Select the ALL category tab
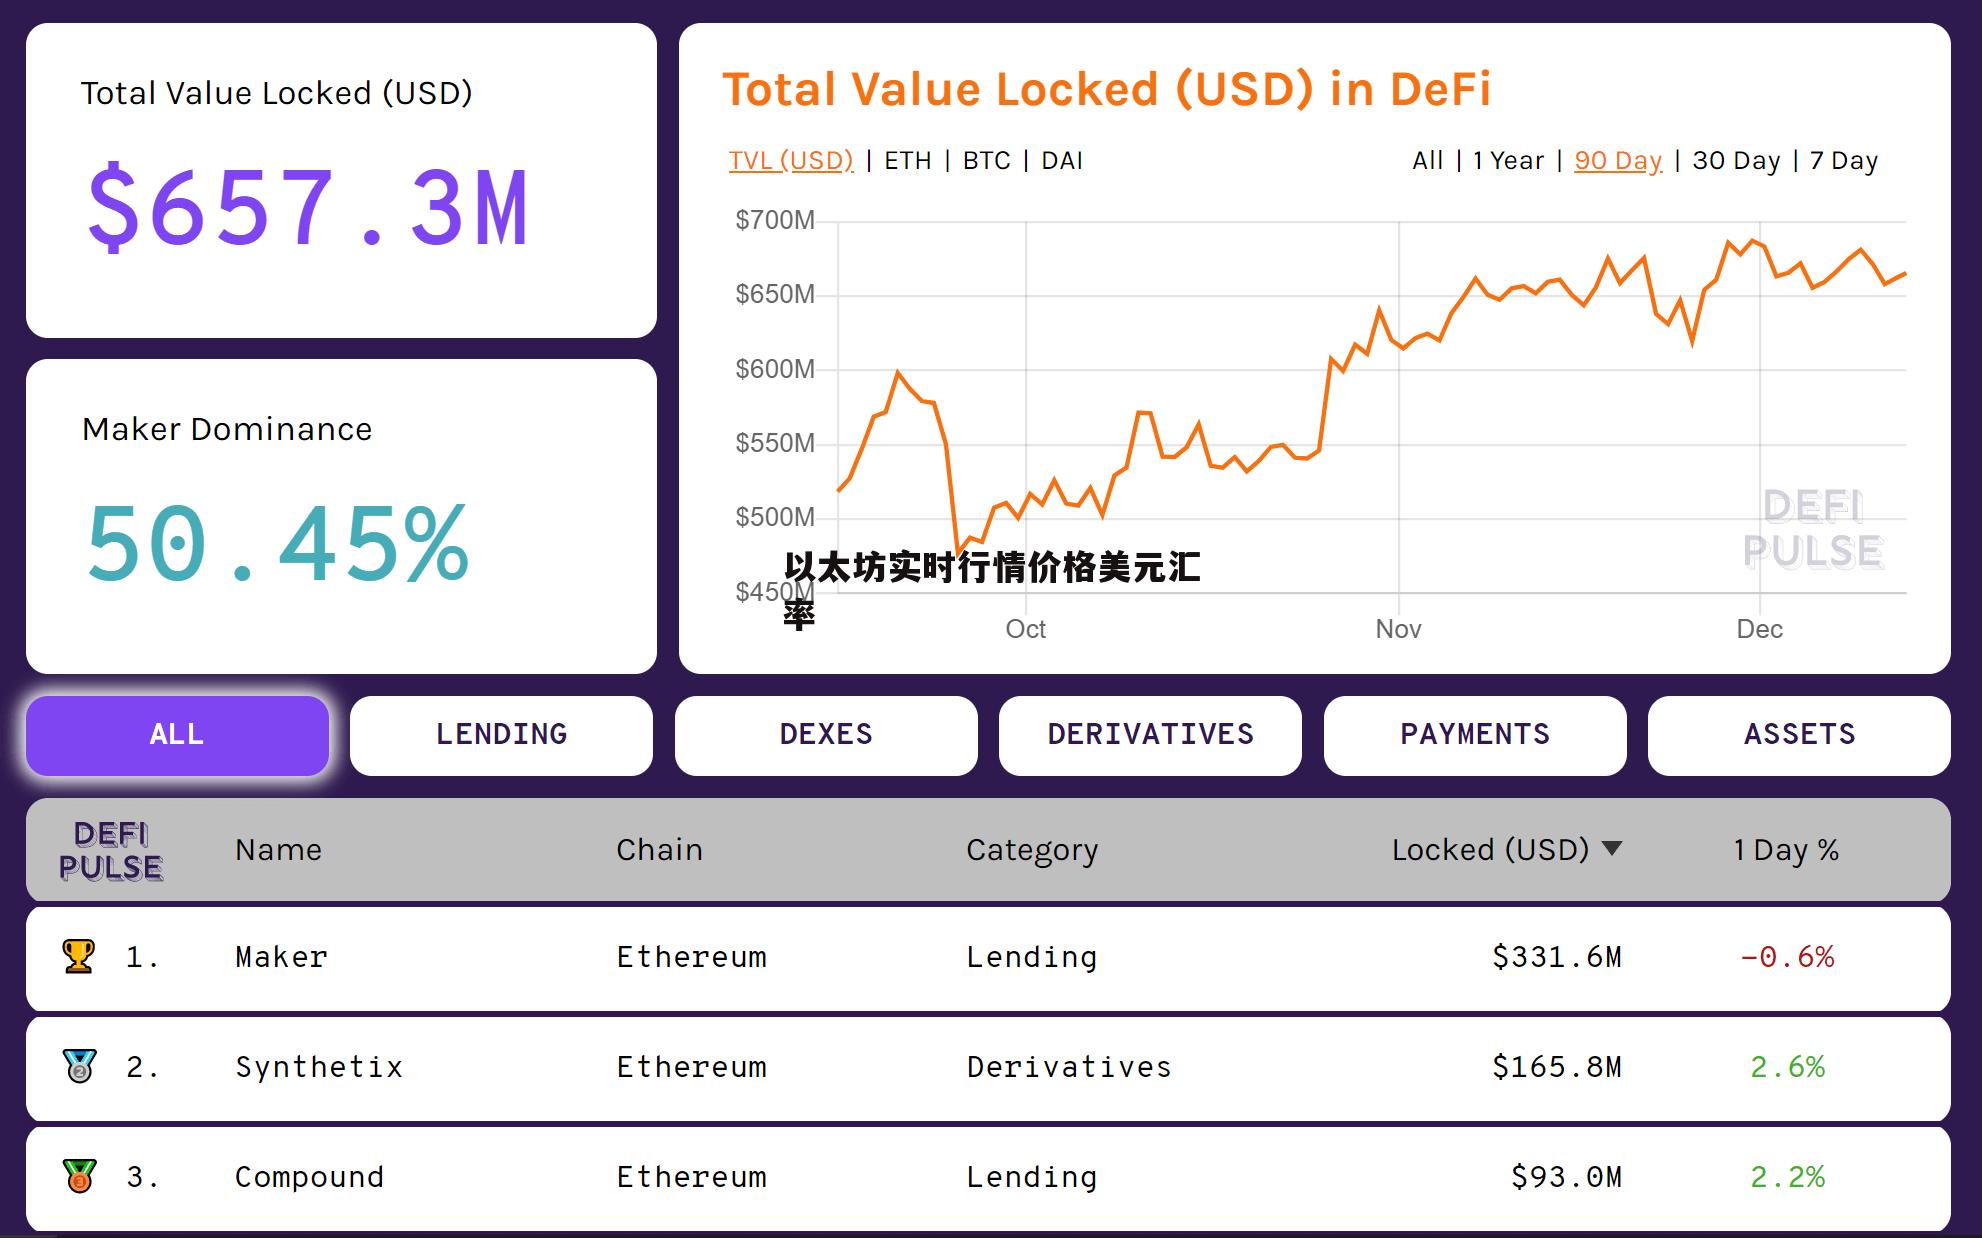1982x1240 pixels. point(177,735)
